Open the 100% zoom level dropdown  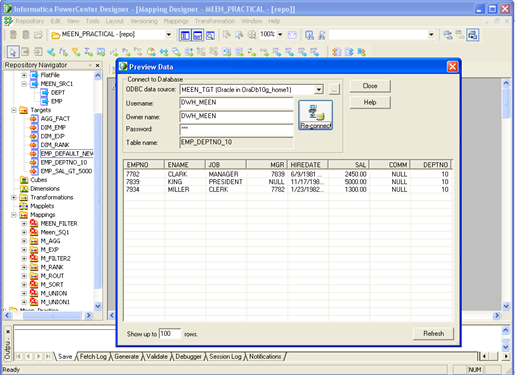tap(280, 34)
